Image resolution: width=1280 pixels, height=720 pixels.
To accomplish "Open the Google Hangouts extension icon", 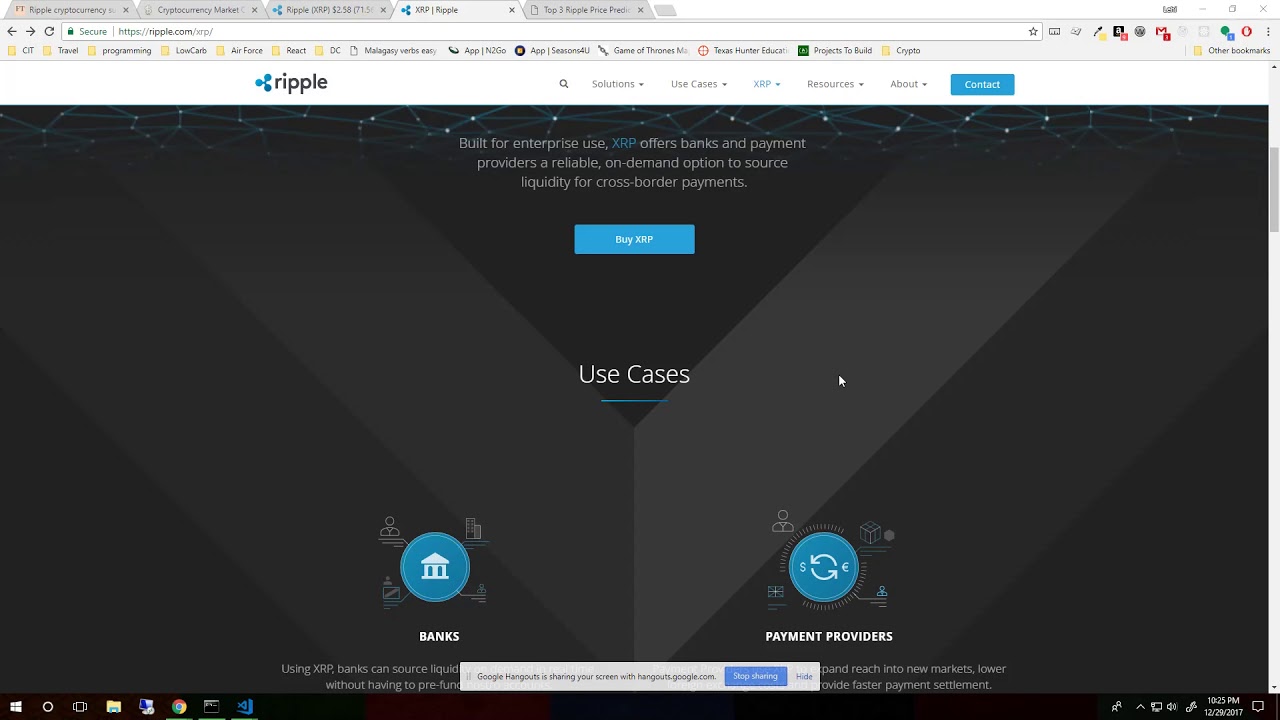I will pos(1226,32).
